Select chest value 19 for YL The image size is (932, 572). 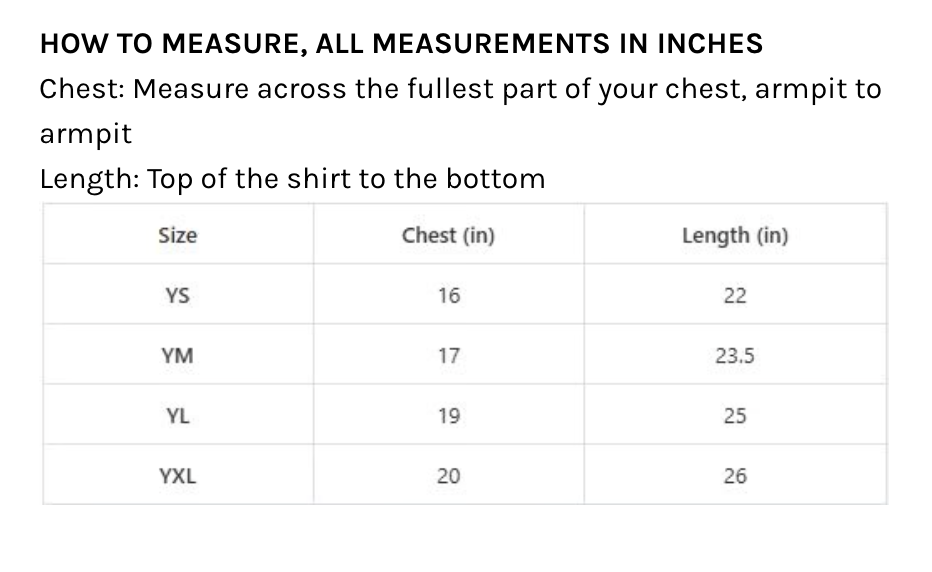point(448,416)
